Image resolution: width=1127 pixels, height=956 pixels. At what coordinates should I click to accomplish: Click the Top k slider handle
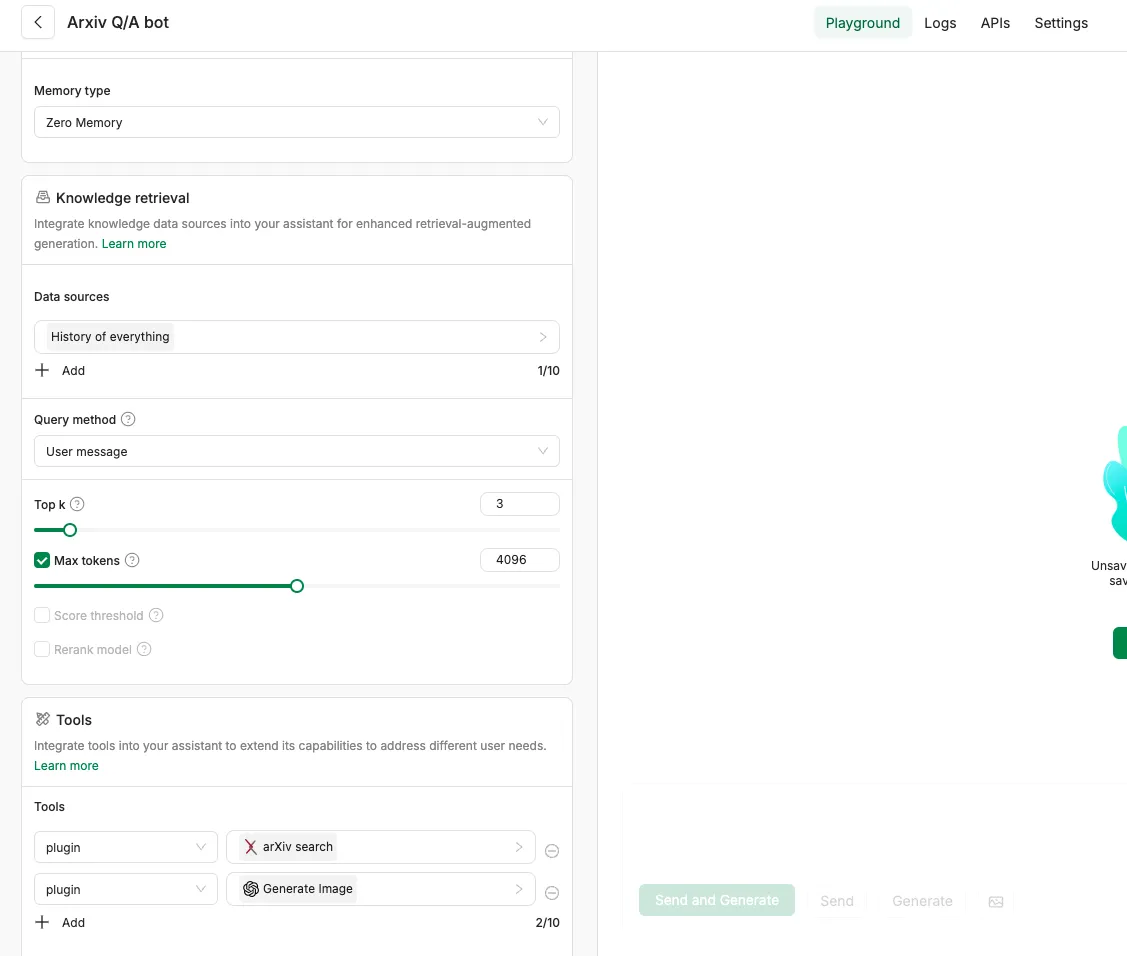click(x=70, y=530)
